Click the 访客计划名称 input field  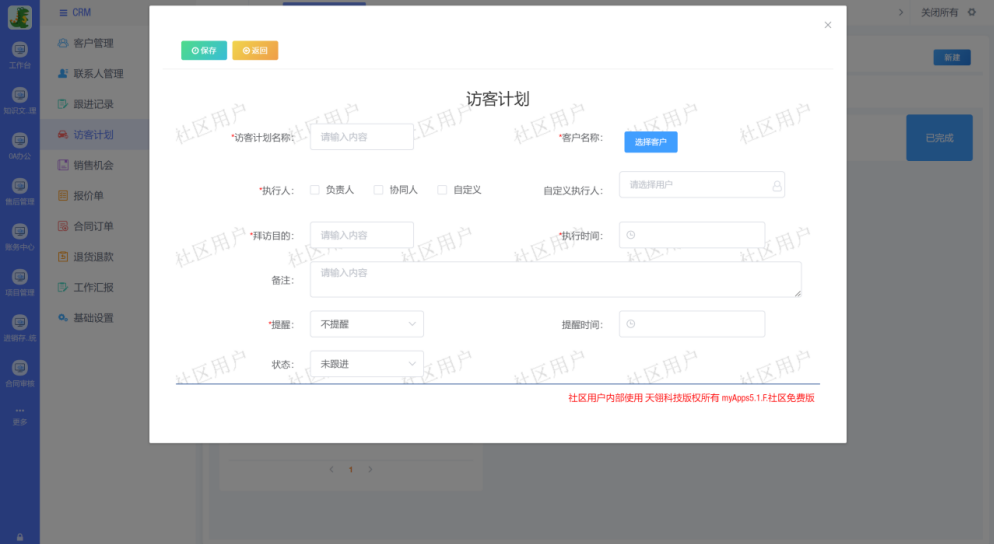tap(361, 137)
